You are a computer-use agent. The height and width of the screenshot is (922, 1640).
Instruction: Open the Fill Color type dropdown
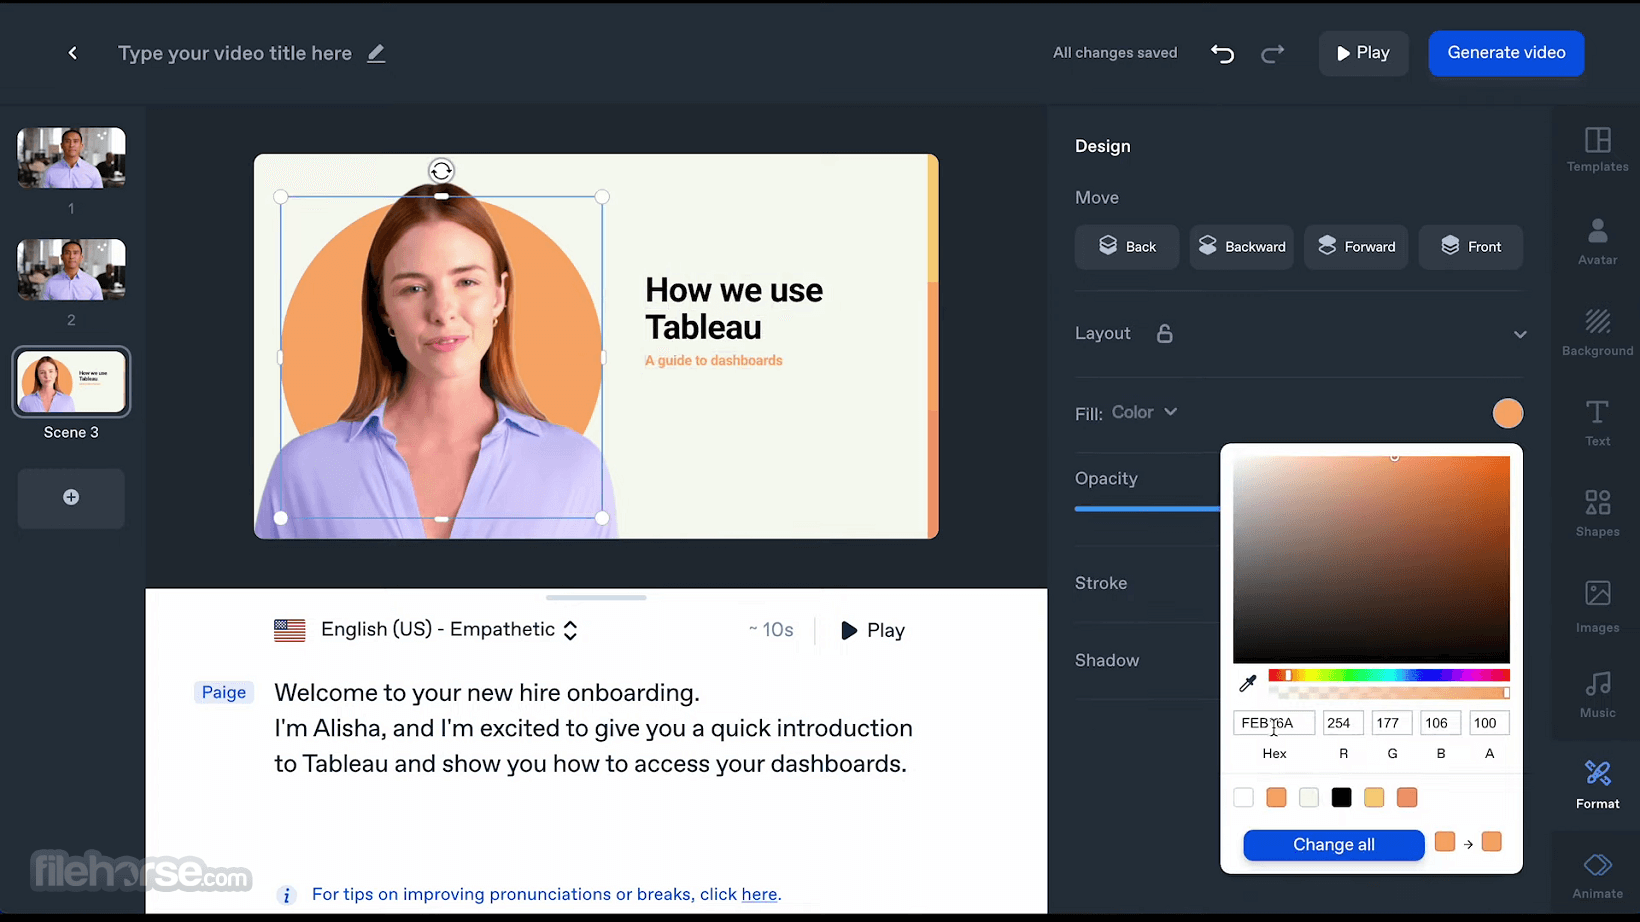pos(1145,412)
